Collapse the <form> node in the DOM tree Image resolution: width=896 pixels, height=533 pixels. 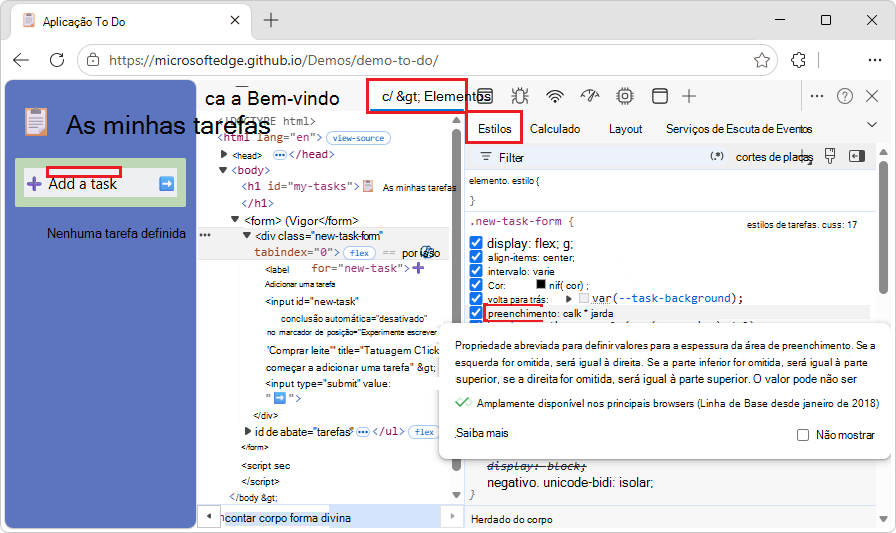pos(235,219)
